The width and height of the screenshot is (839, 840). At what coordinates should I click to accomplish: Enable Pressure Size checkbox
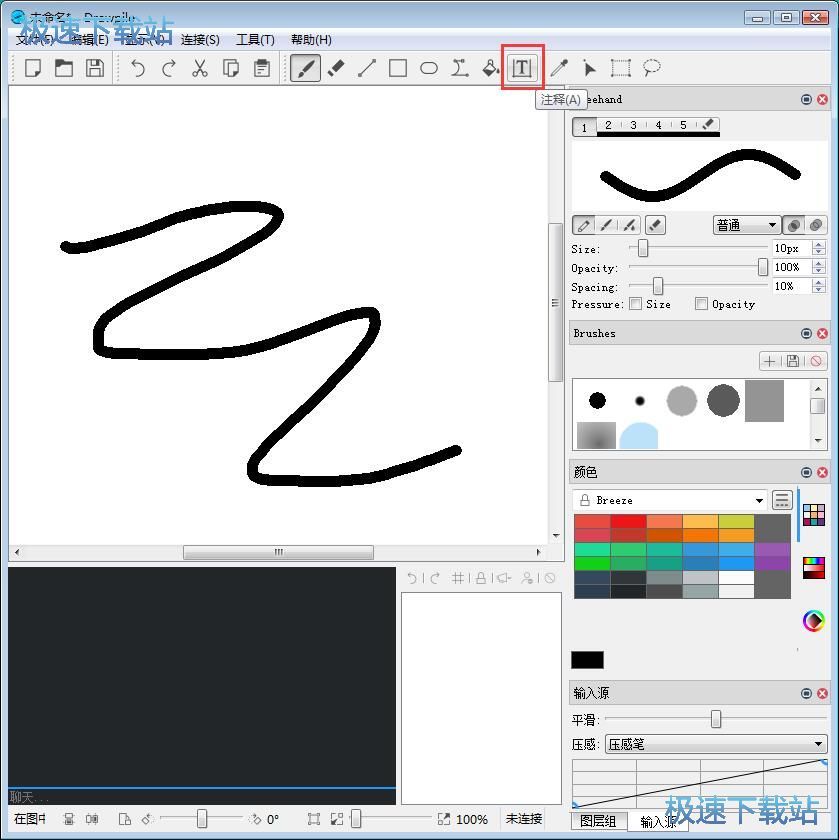pos(637,304)
